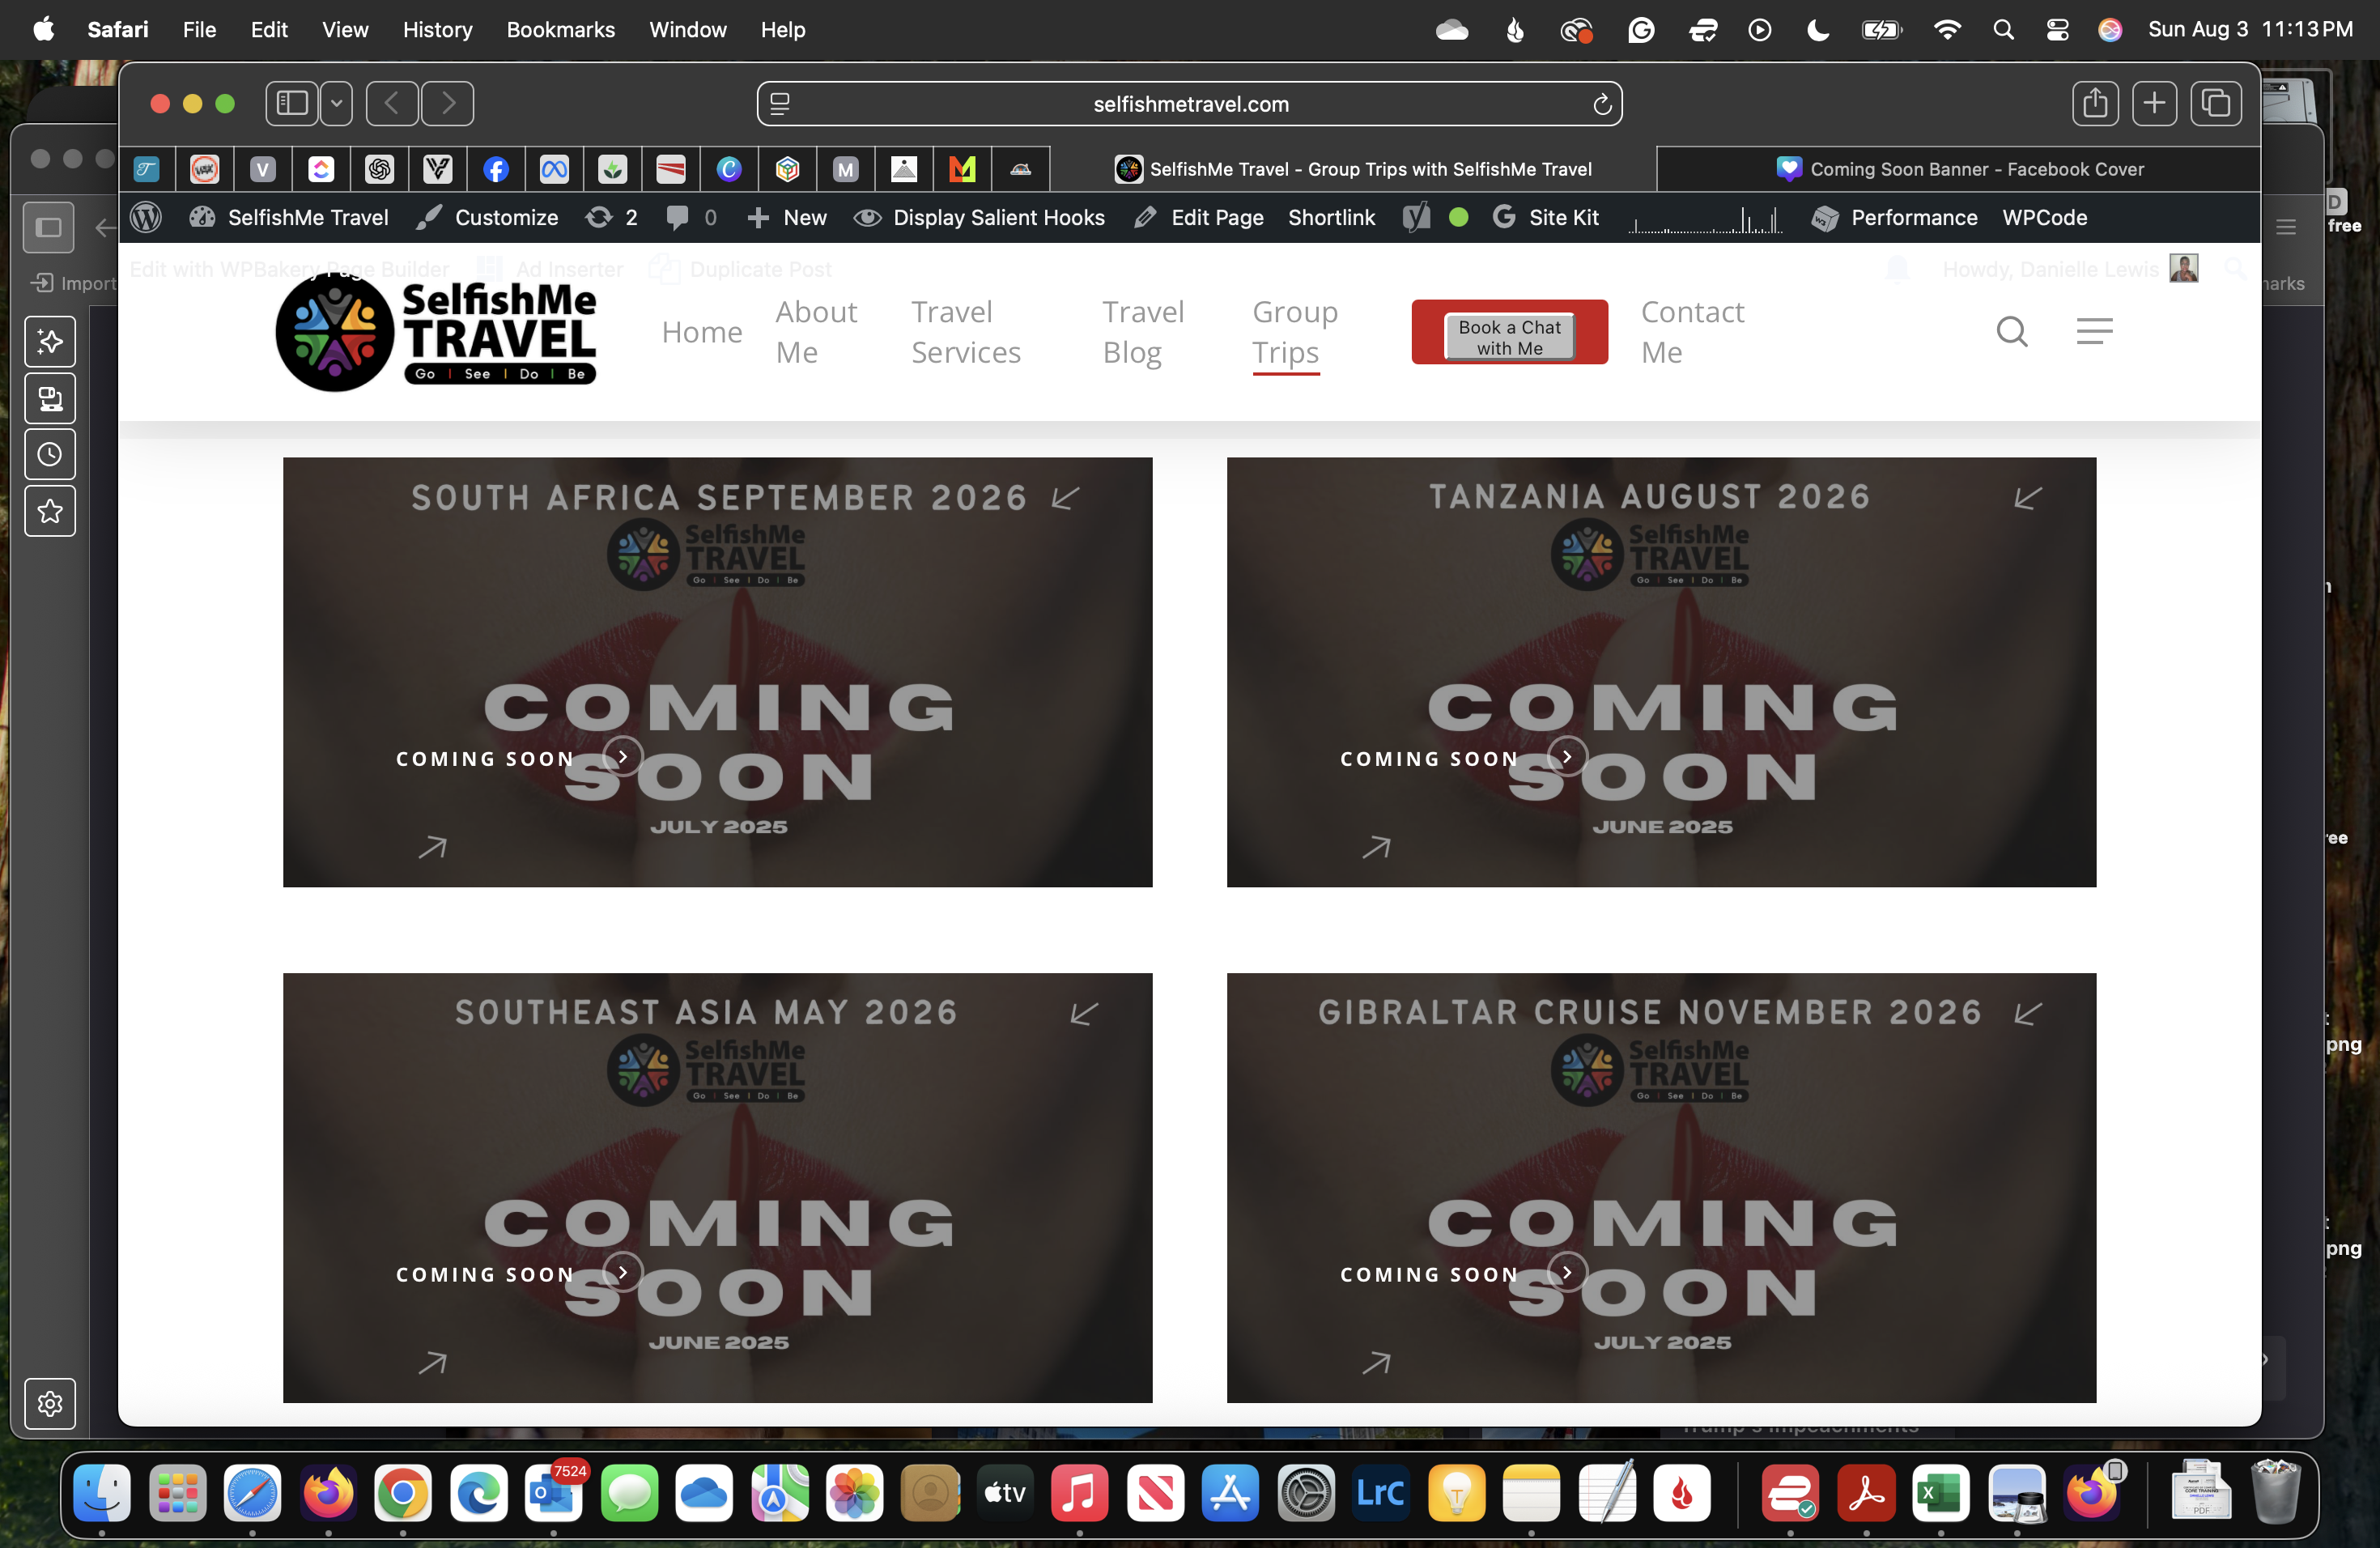
Task: Click Edit Page in admin bar
Action: pos(1199,217)
